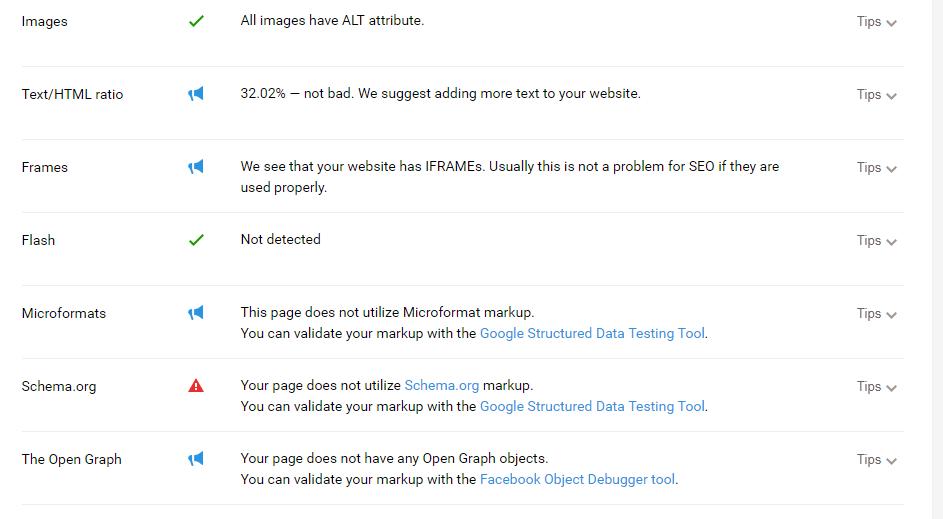The width and height of the screenshot is (943, 519).
Task: Open Google Structured Data Testing Tool under Microformats
Action: click(x=592, y=333)
